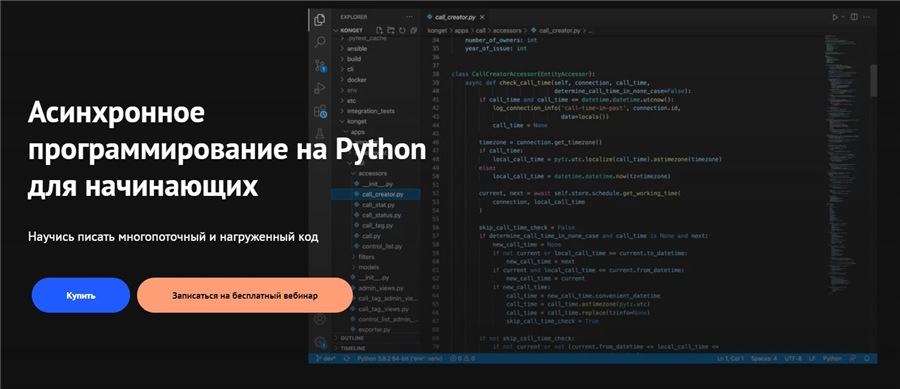Open the Extensions icon in activity bar
Screen dimensions: 900x389
point(320,111)
